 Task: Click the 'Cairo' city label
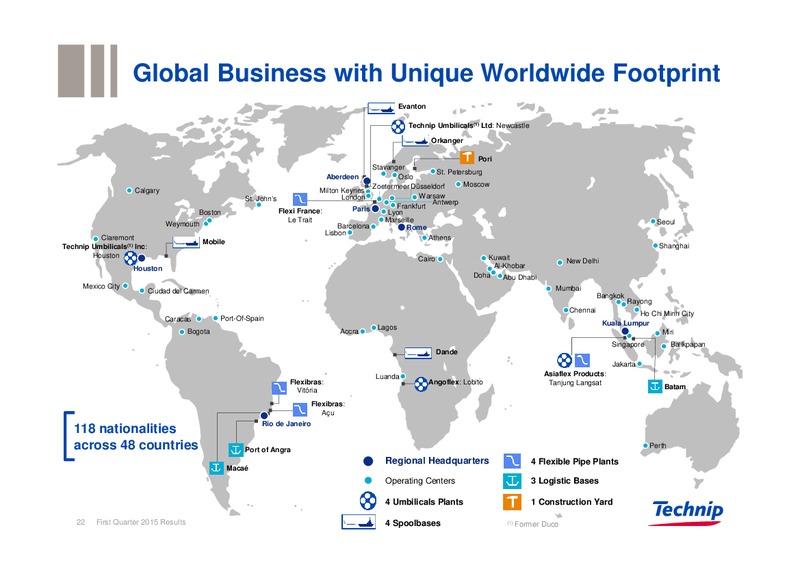pos(426,259)
